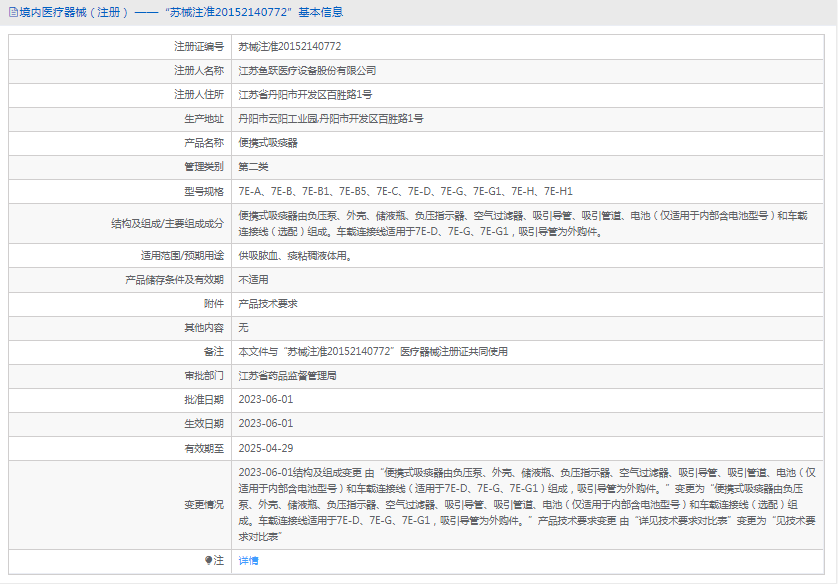Click the structure and composition description text
This screenshot has width=838, height=584.
click(x=523, y=223)
